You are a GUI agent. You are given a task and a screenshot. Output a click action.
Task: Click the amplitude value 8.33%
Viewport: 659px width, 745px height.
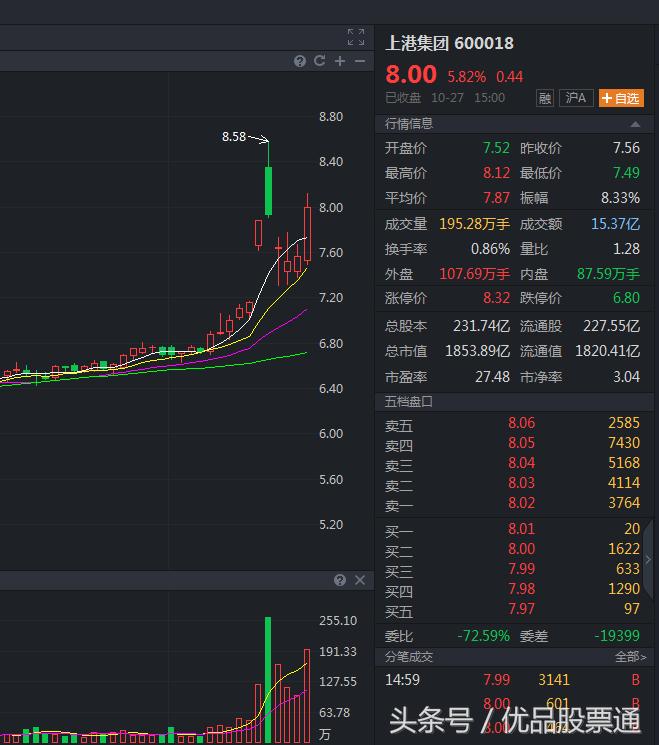point(620,197)
